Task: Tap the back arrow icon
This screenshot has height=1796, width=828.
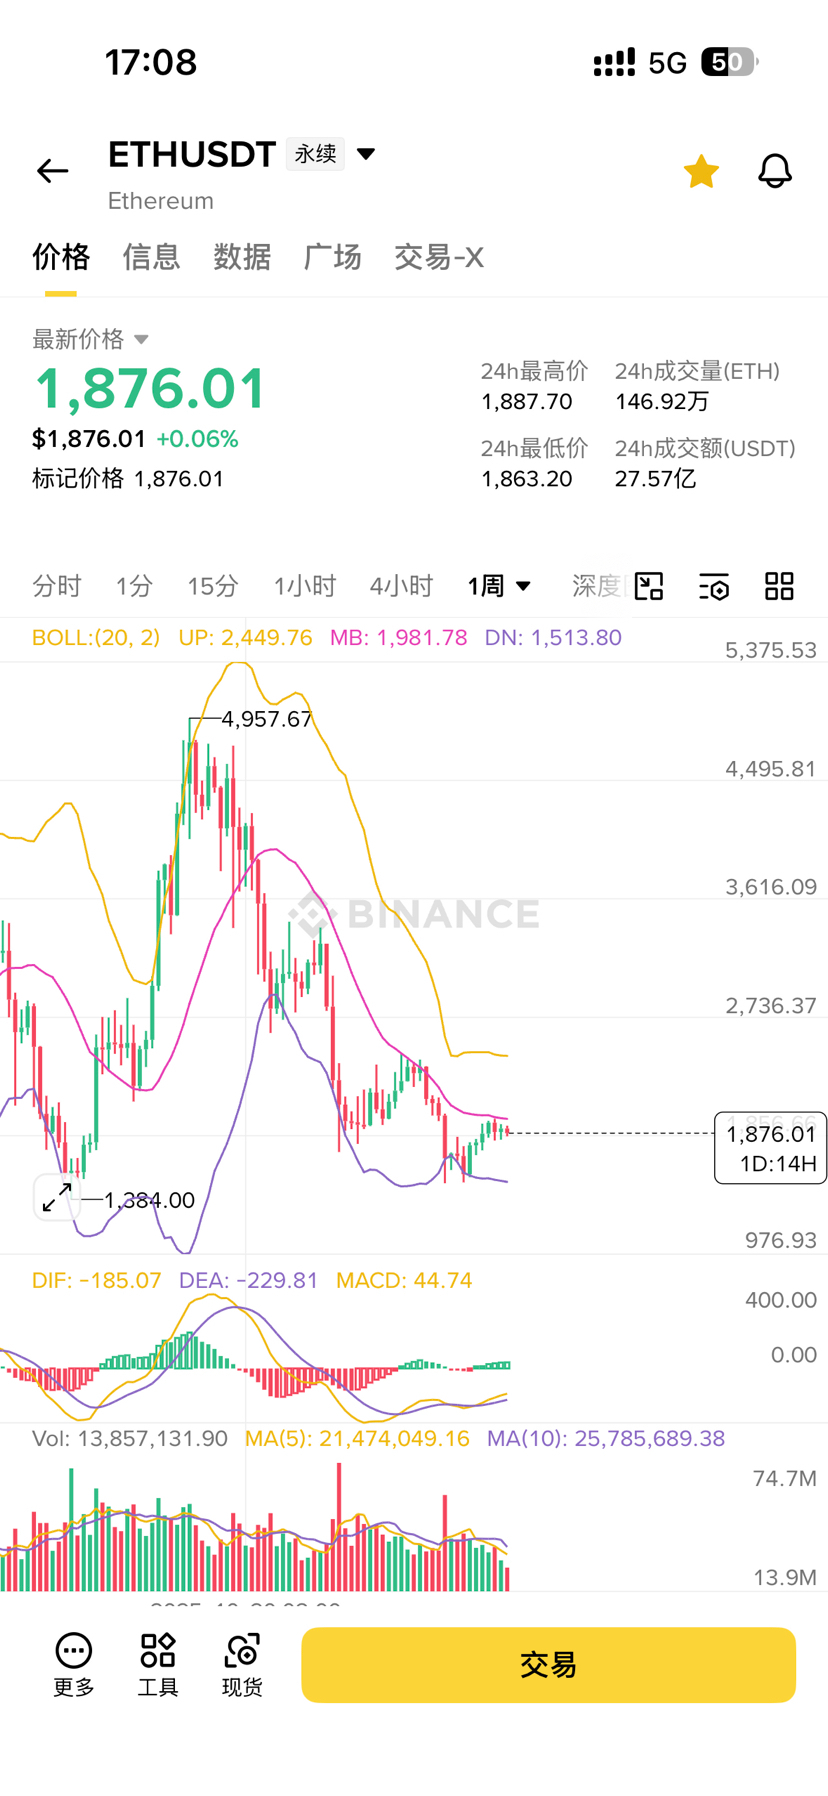Action: 52,171
